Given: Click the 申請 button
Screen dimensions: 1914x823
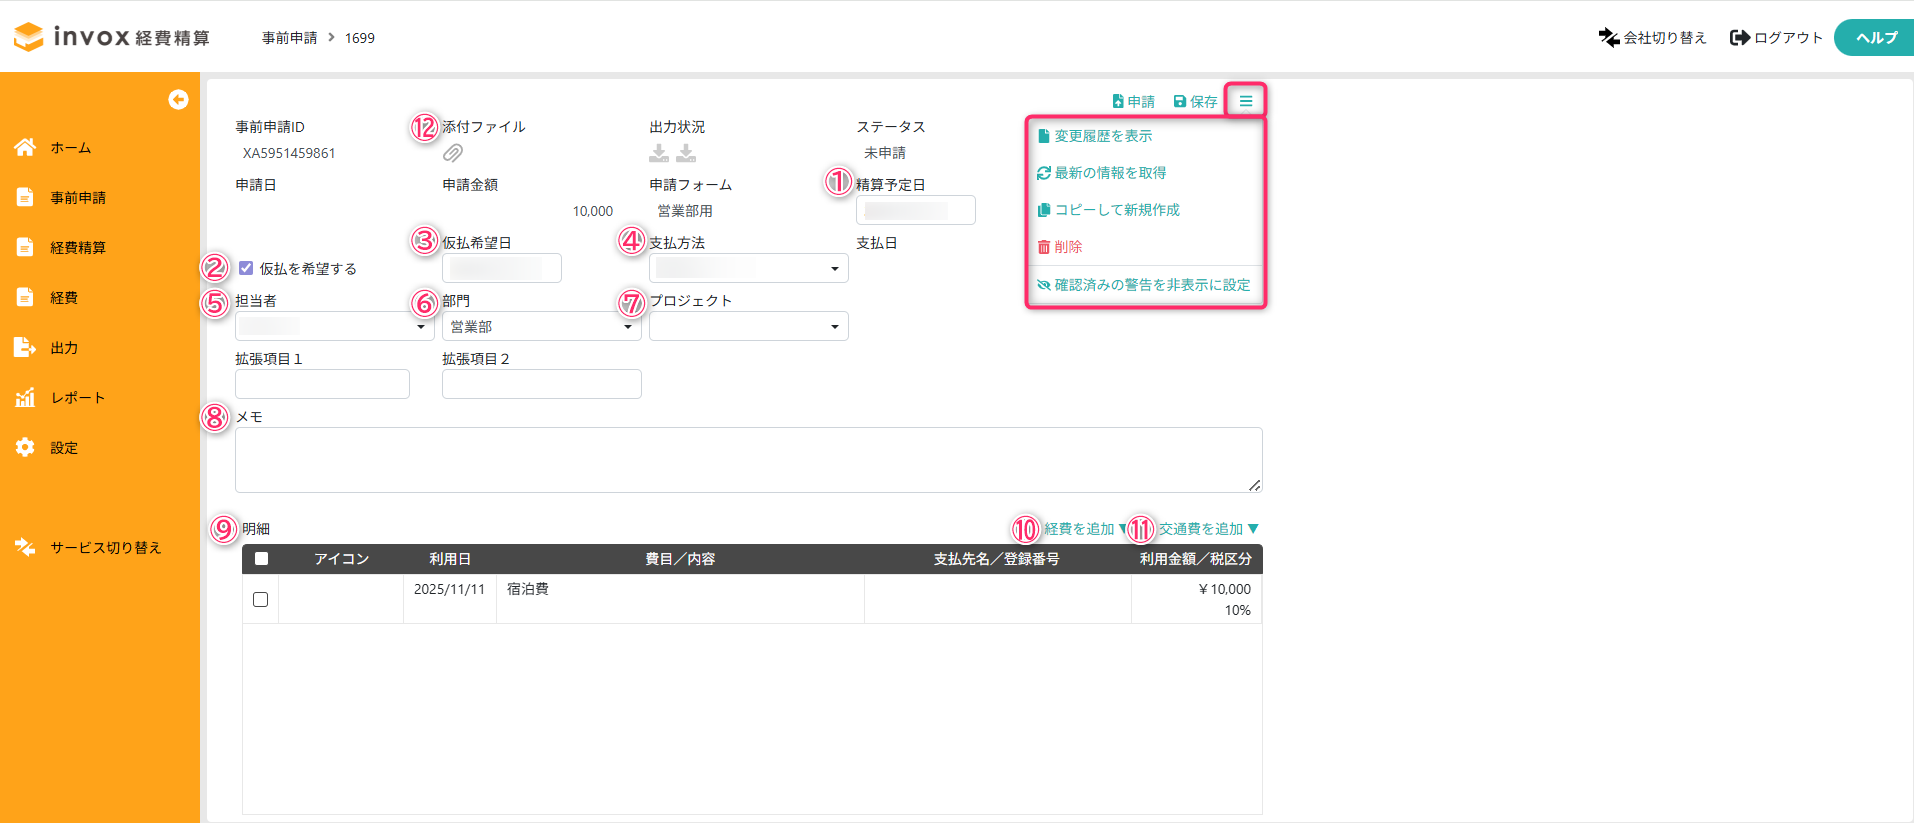Looking at the screenshot, I should point(1133,102).
